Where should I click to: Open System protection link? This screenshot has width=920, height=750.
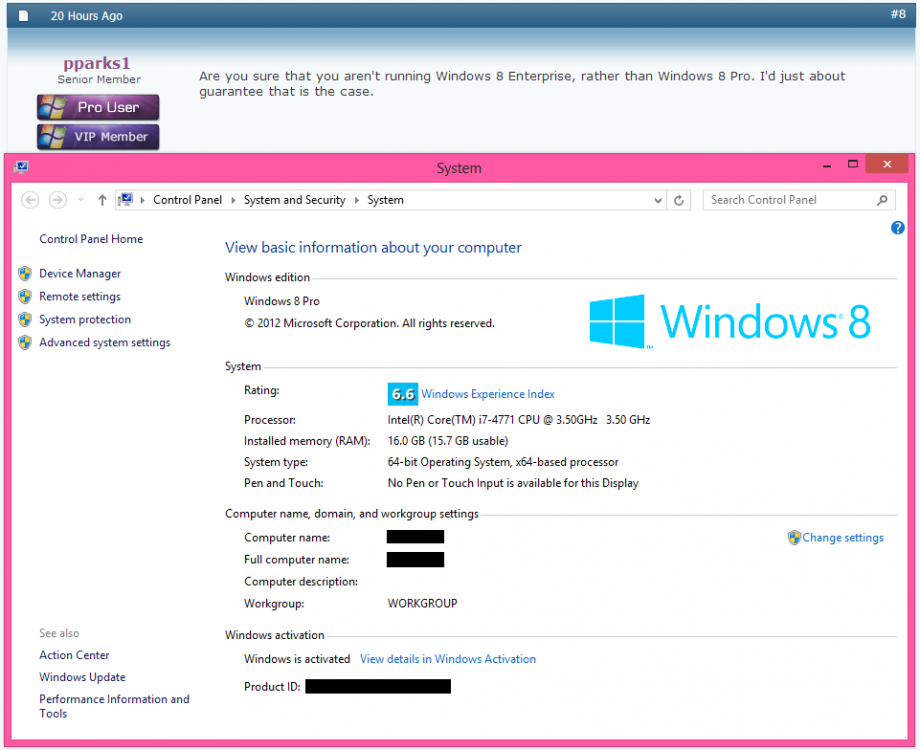pyautogui.click(x=85, y=319)
